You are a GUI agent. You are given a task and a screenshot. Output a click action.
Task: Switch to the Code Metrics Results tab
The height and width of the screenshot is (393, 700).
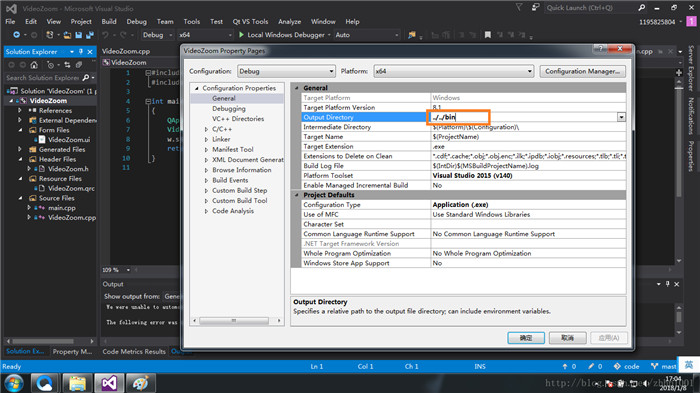(x=134, y=351)
